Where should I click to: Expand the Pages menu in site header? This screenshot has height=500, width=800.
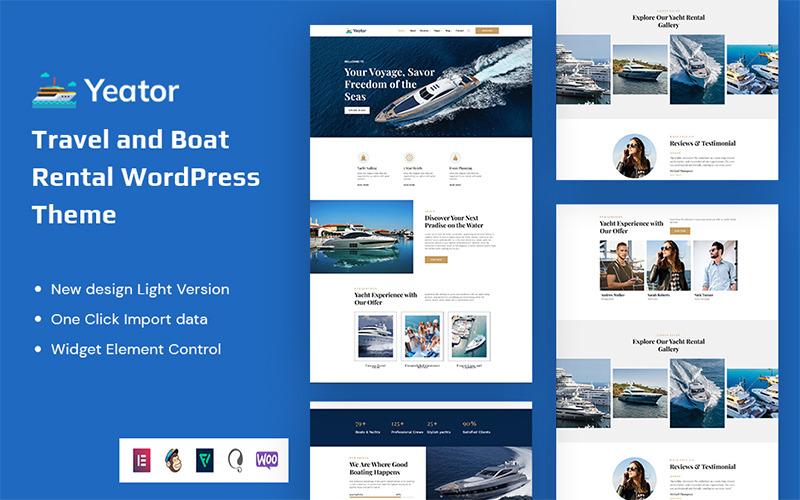coord(436,31)
